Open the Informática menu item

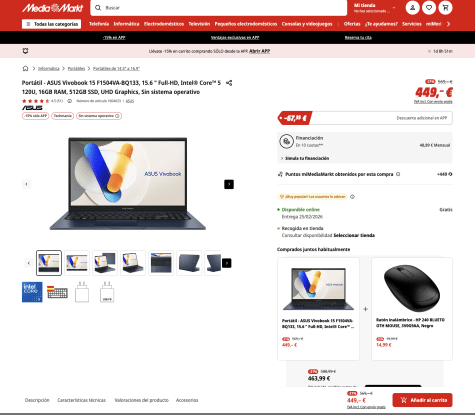(126, 24)
